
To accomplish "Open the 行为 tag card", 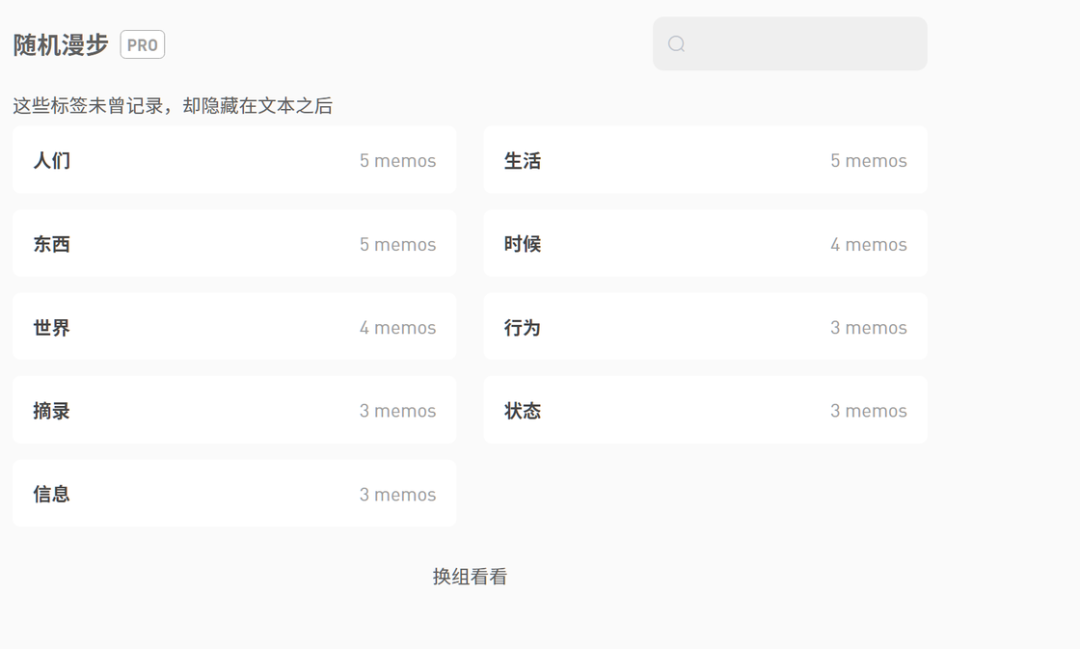I will tap(705, 327).
